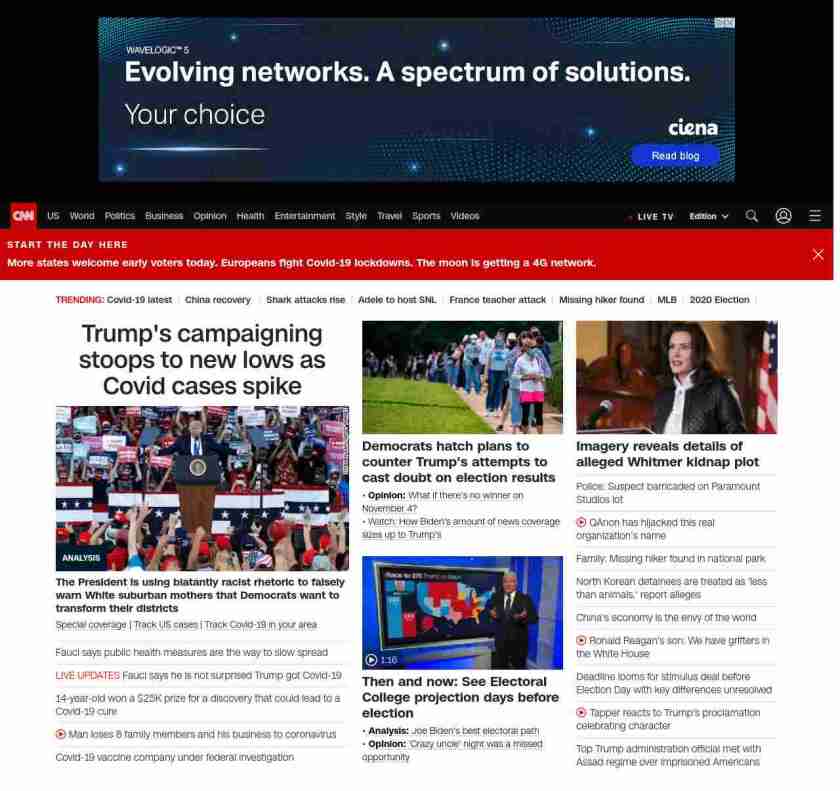
Task: Click play icon beside QAnon hijacked story
Action: 581,522
